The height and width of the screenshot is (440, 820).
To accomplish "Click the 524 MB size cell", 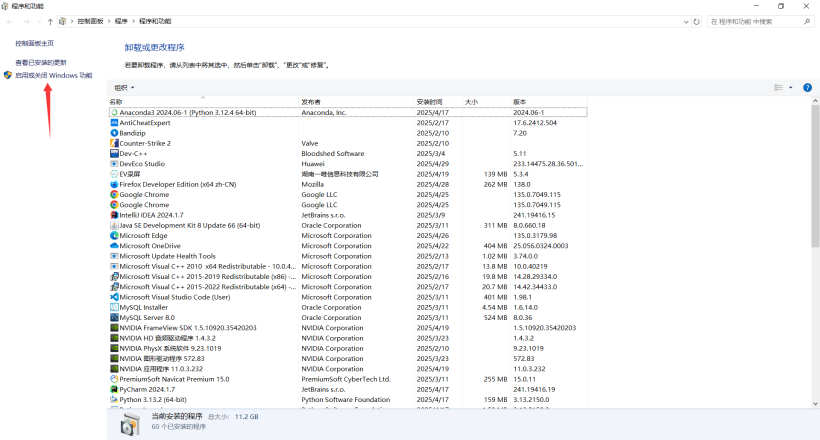I will pyautogui.click(x=496, y=318).
